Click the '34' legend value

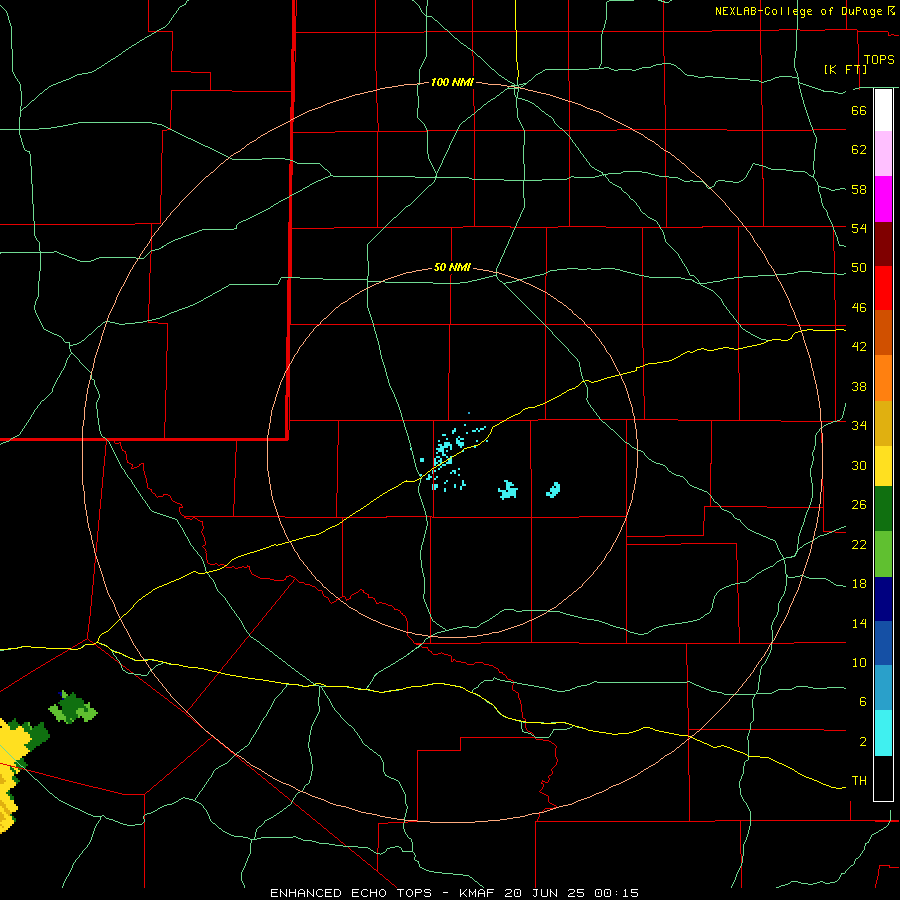point(859,426)
